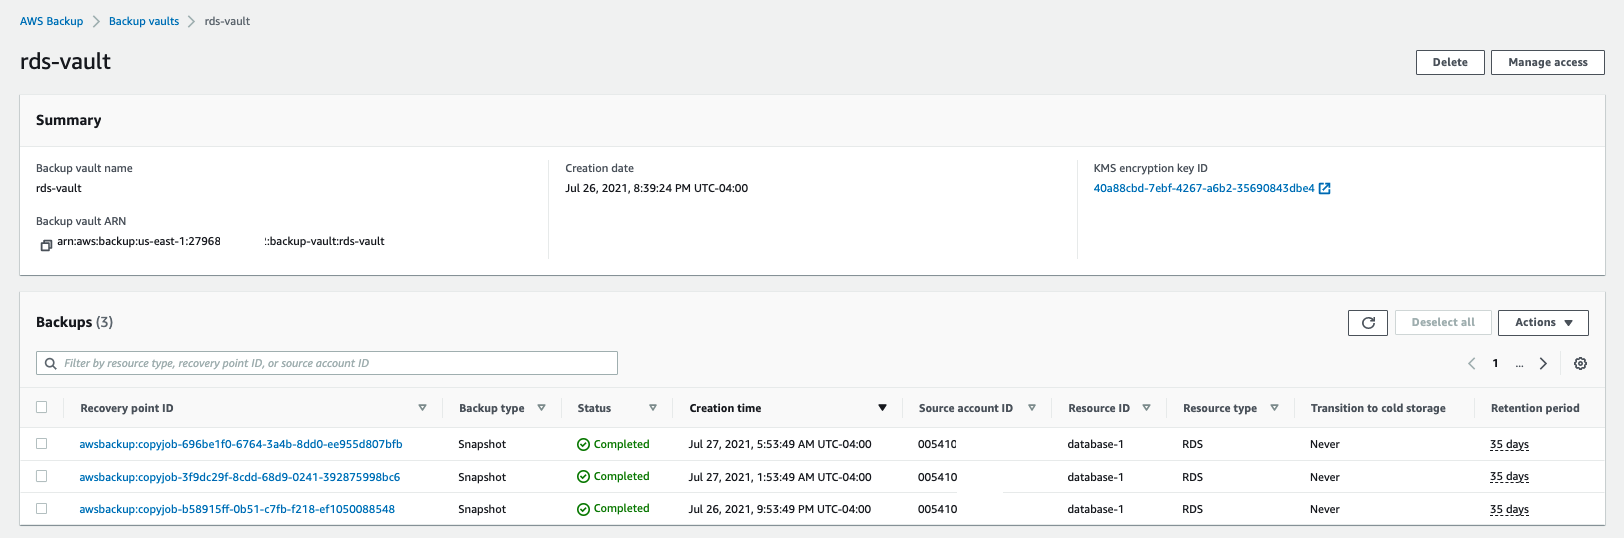Click creation time Jul 27, 2021, 1:53:49 AM

[x=780, y=477]
